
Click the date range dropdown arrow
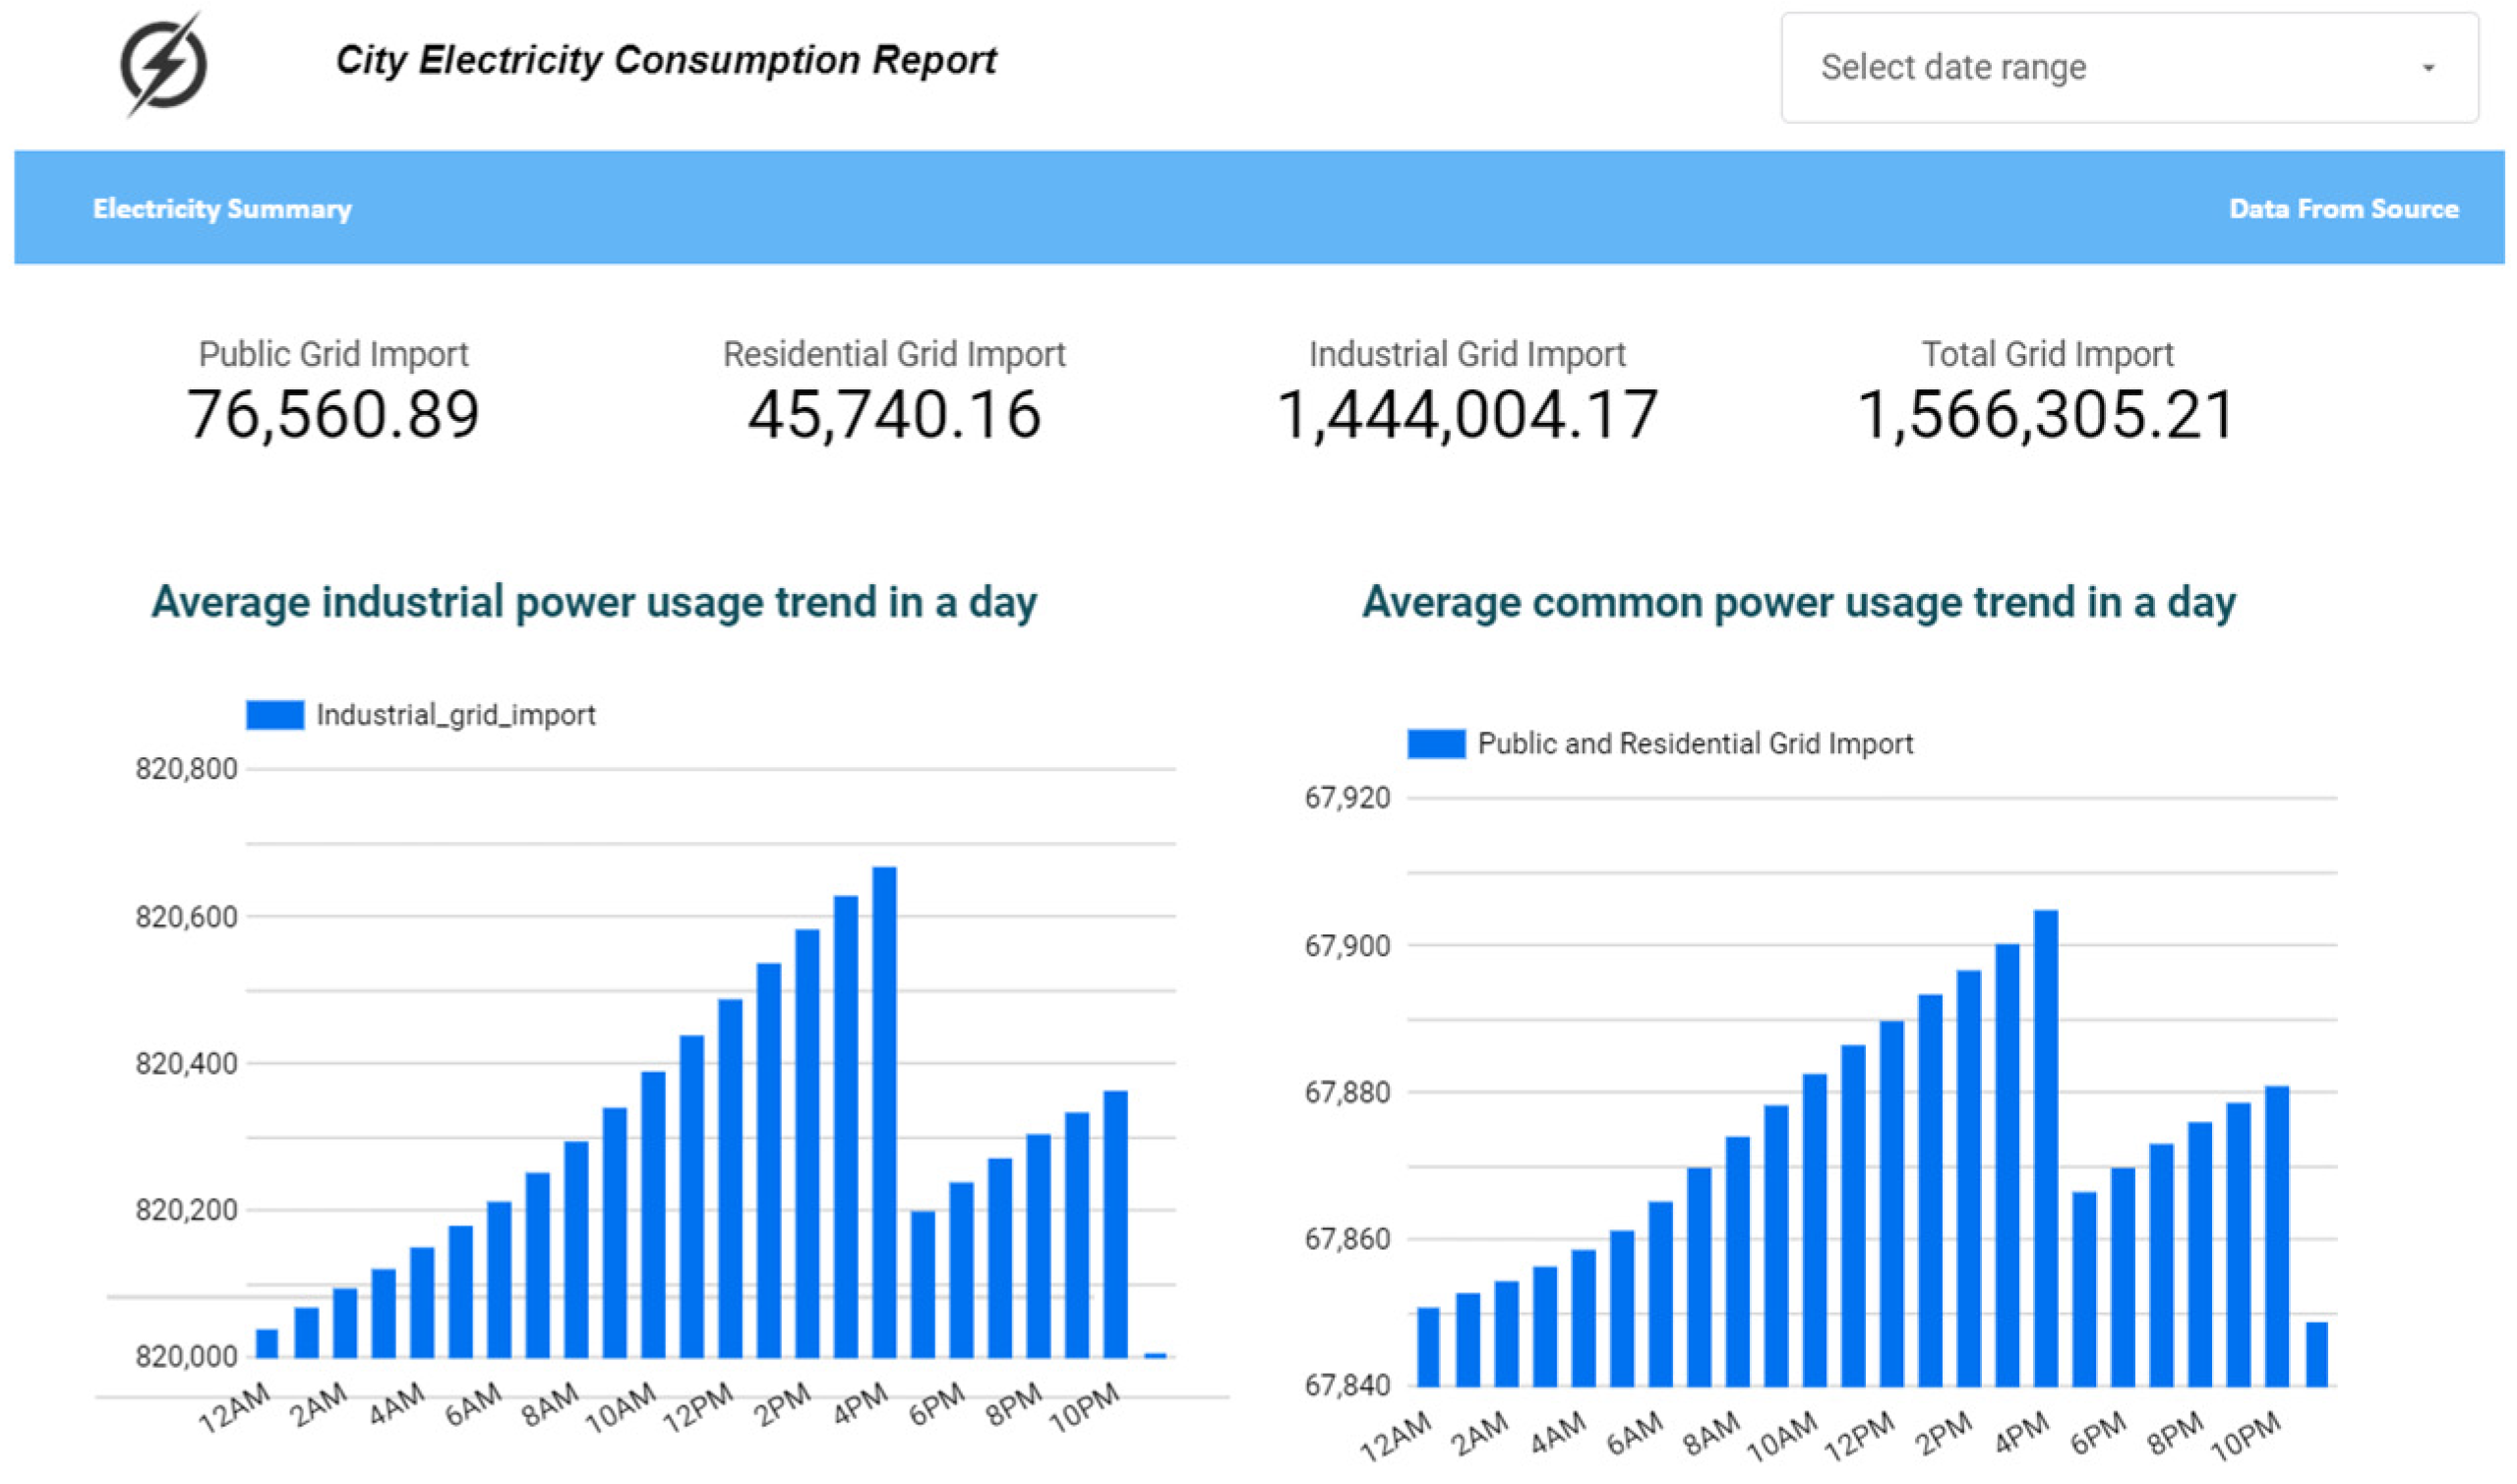point(2428,68)
